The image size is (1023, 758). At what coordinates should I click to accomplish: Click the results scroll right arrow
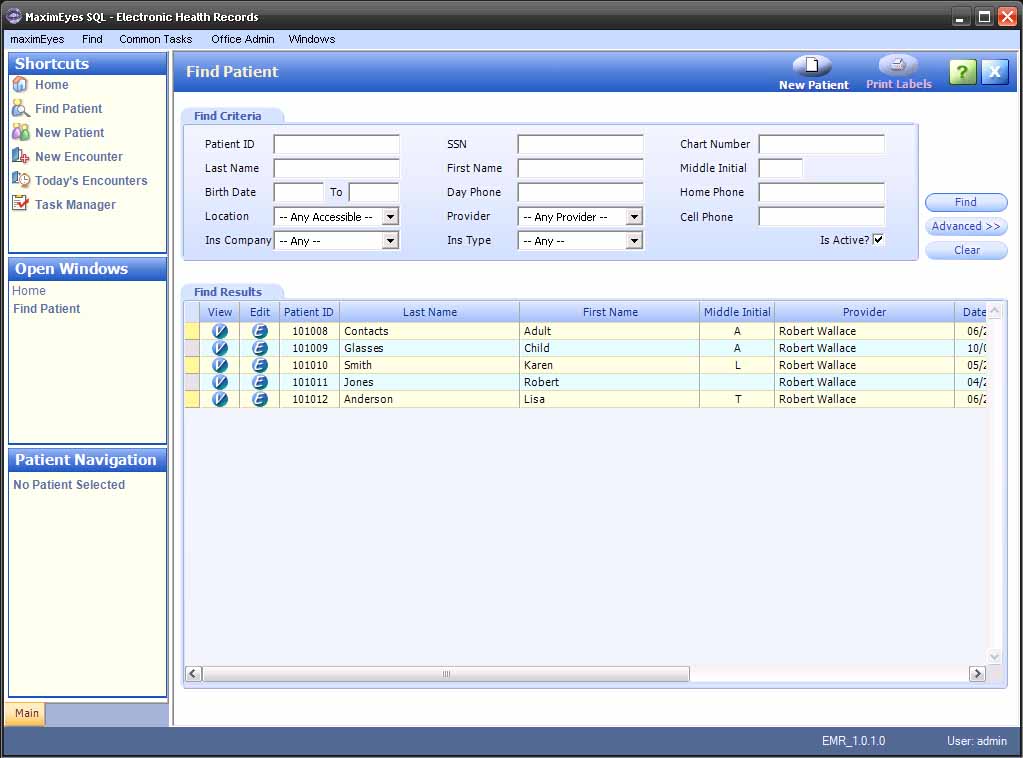click(x=977, y=674)
